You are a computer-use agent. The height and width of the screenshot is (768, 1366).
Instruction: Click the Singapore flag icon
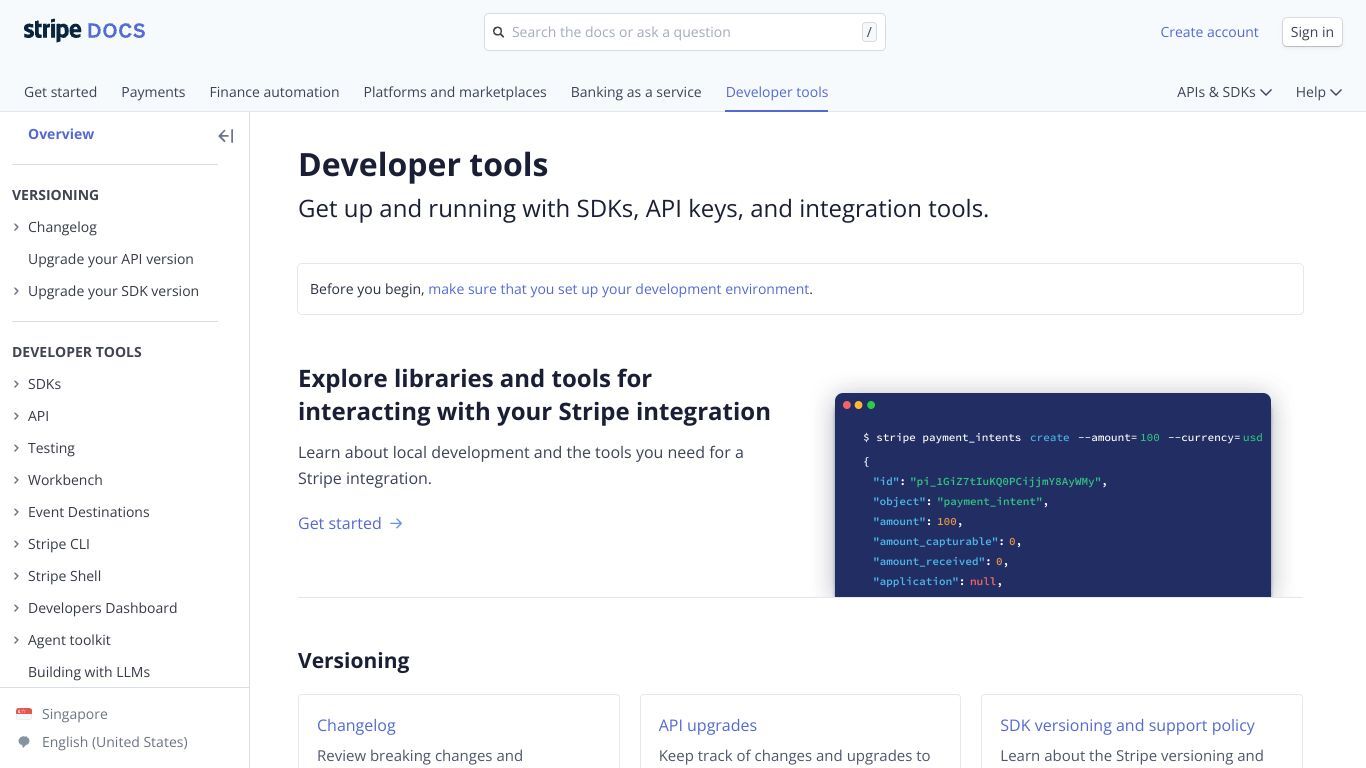tap(24, 714)
